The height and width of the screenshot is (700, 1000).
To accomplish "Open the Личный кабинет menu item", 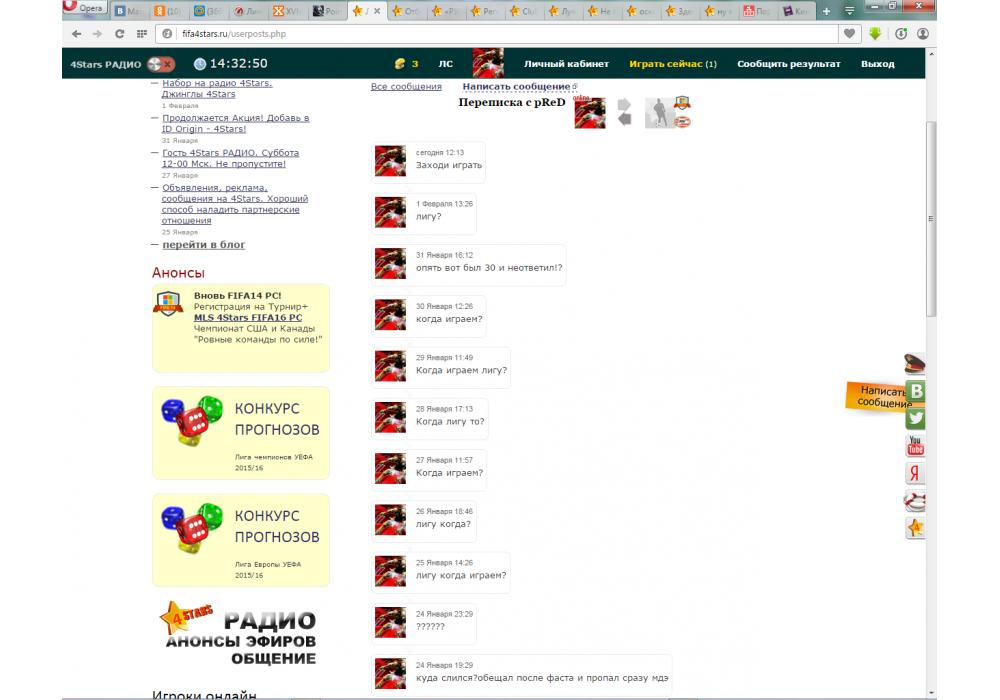I will coord(566,64).
